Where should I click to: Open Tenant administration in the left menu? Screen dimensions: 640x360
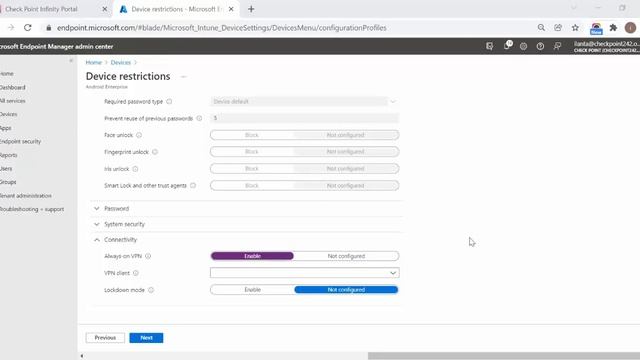click(26, 196)
